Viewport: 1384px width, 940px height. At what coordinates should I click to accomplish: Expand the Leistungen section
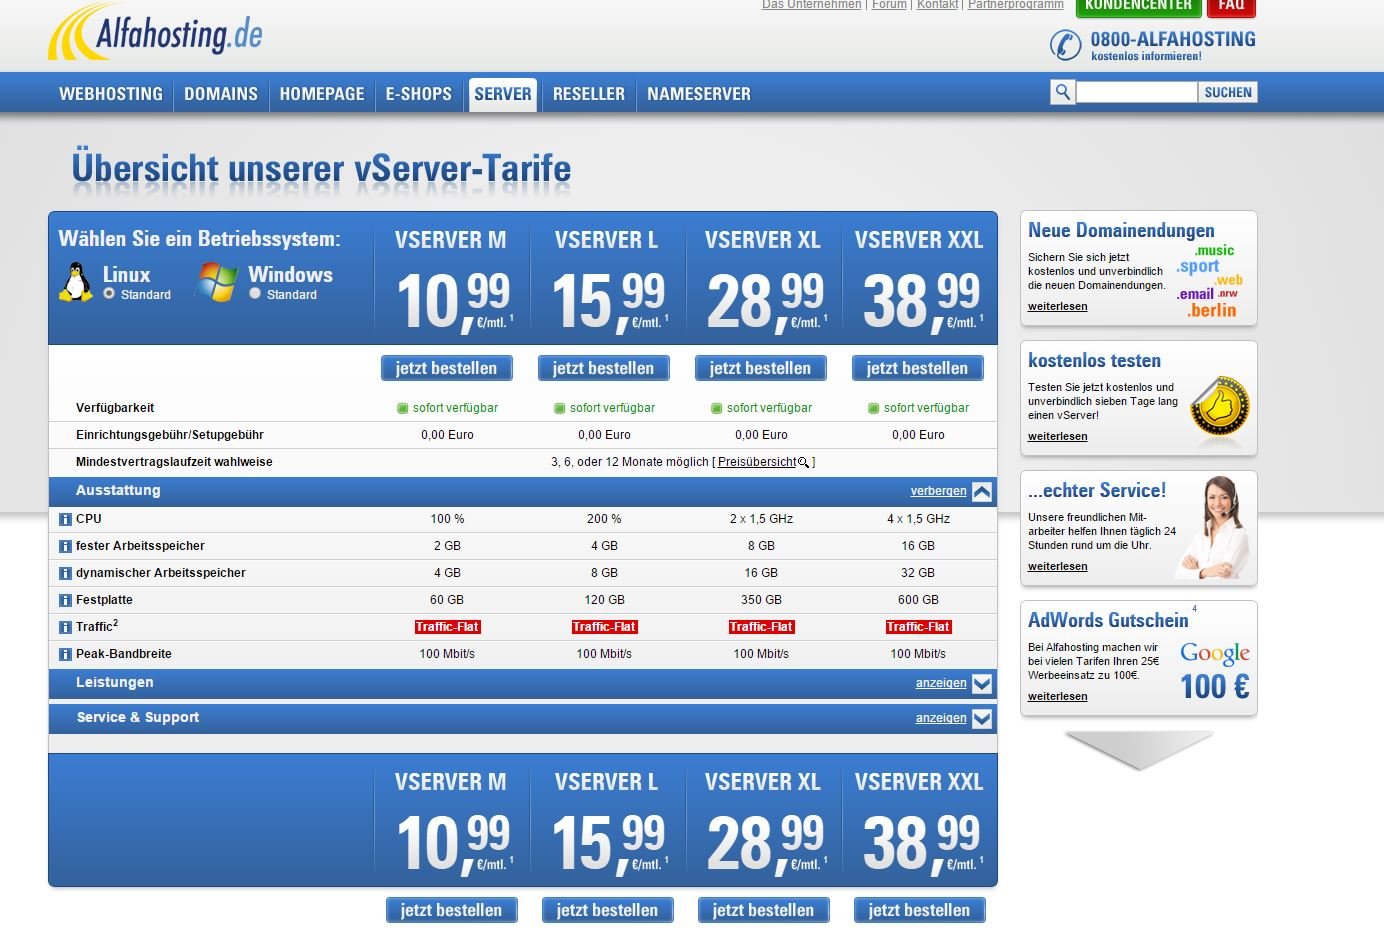click(982, 683)
